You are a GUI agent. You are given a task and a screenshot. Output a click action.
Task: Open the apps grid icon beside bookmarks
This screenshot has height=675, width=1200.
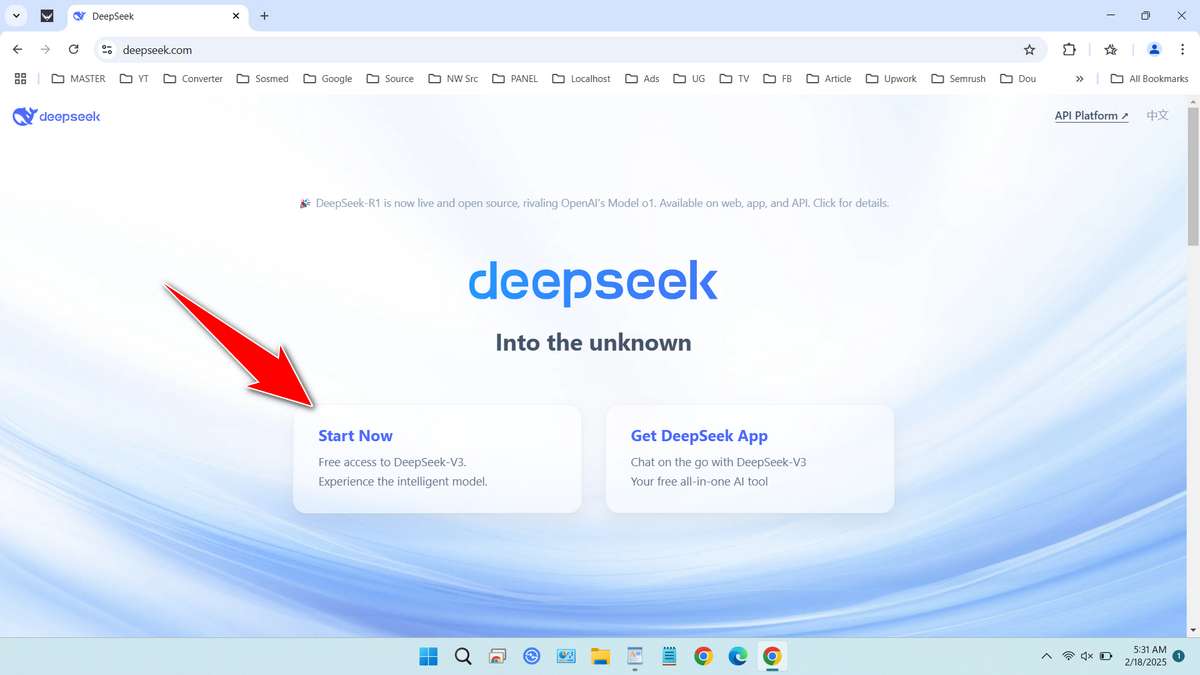20,78
